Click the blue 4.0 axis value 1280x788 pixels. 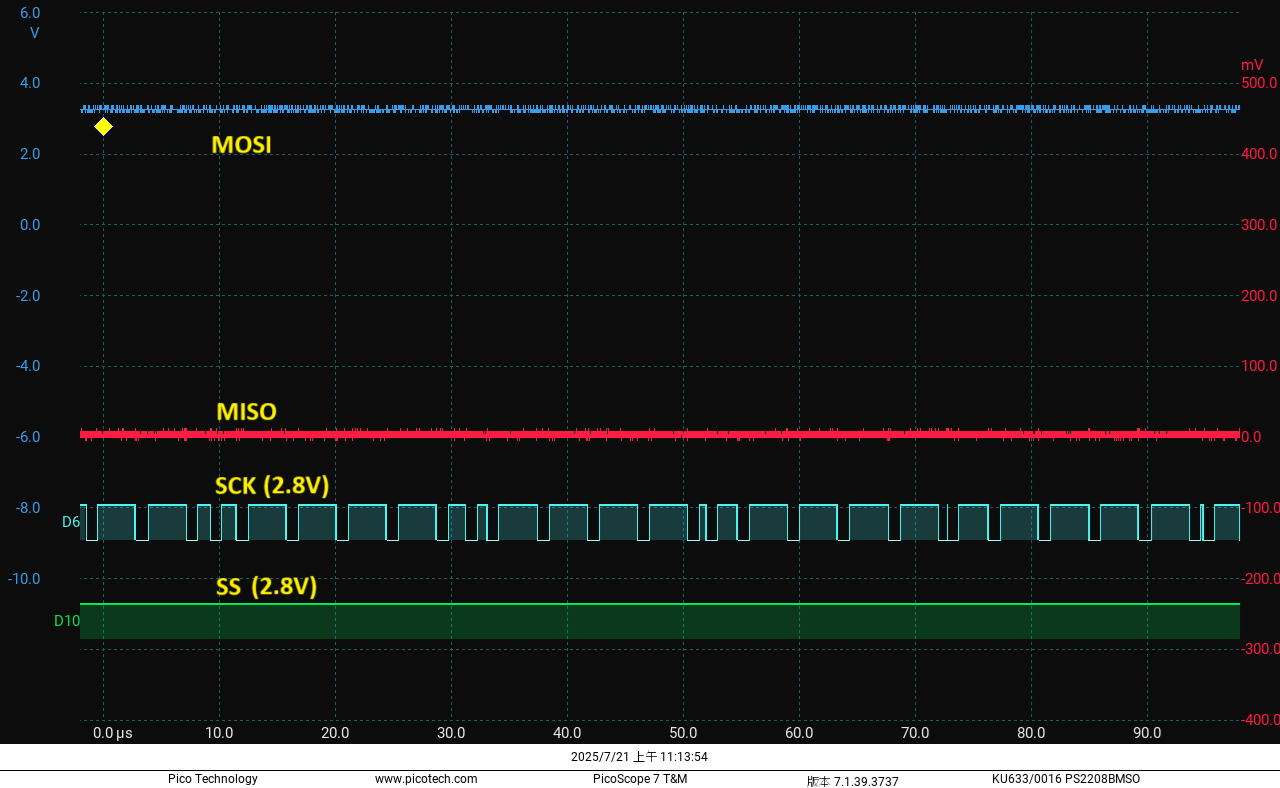coord(30,83)
